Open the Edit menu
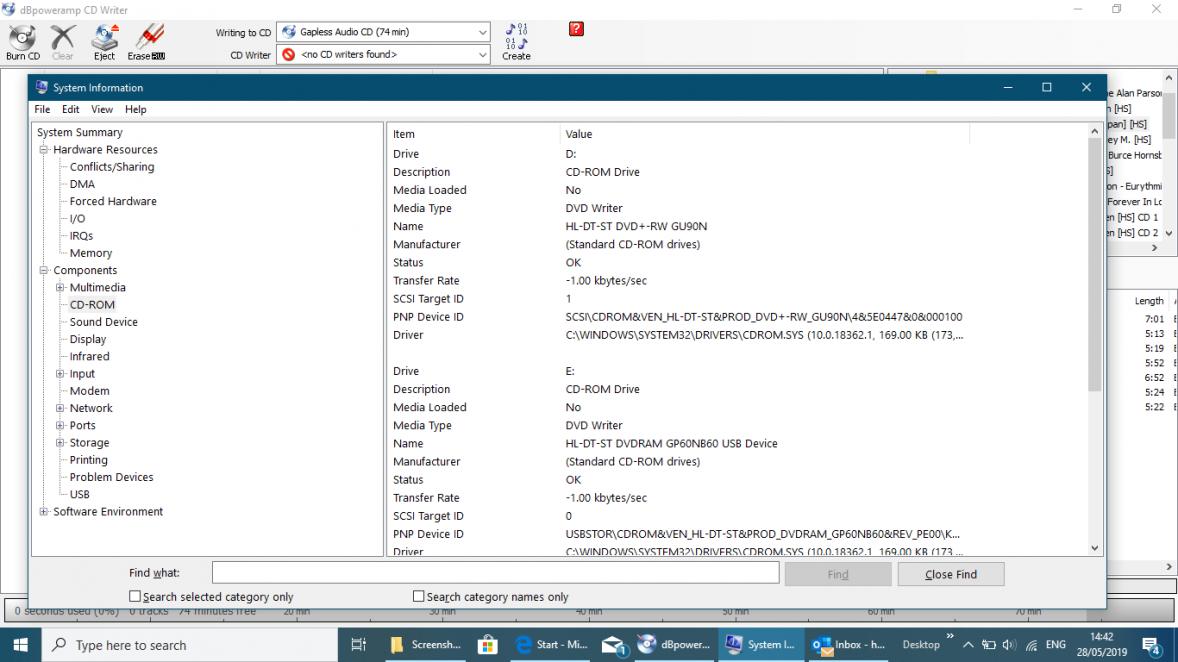The height and width of the screenshot is (662, 1178). coord(71,109)
